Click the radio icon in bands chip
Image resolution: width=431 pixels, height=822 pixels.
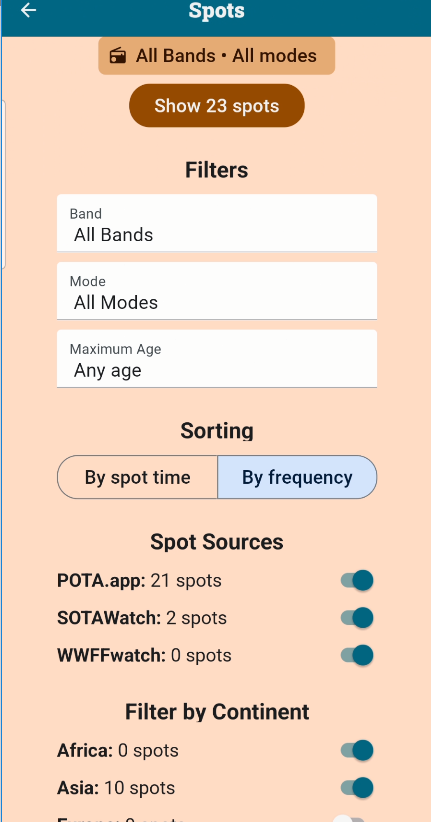click(x=118, y=56)
